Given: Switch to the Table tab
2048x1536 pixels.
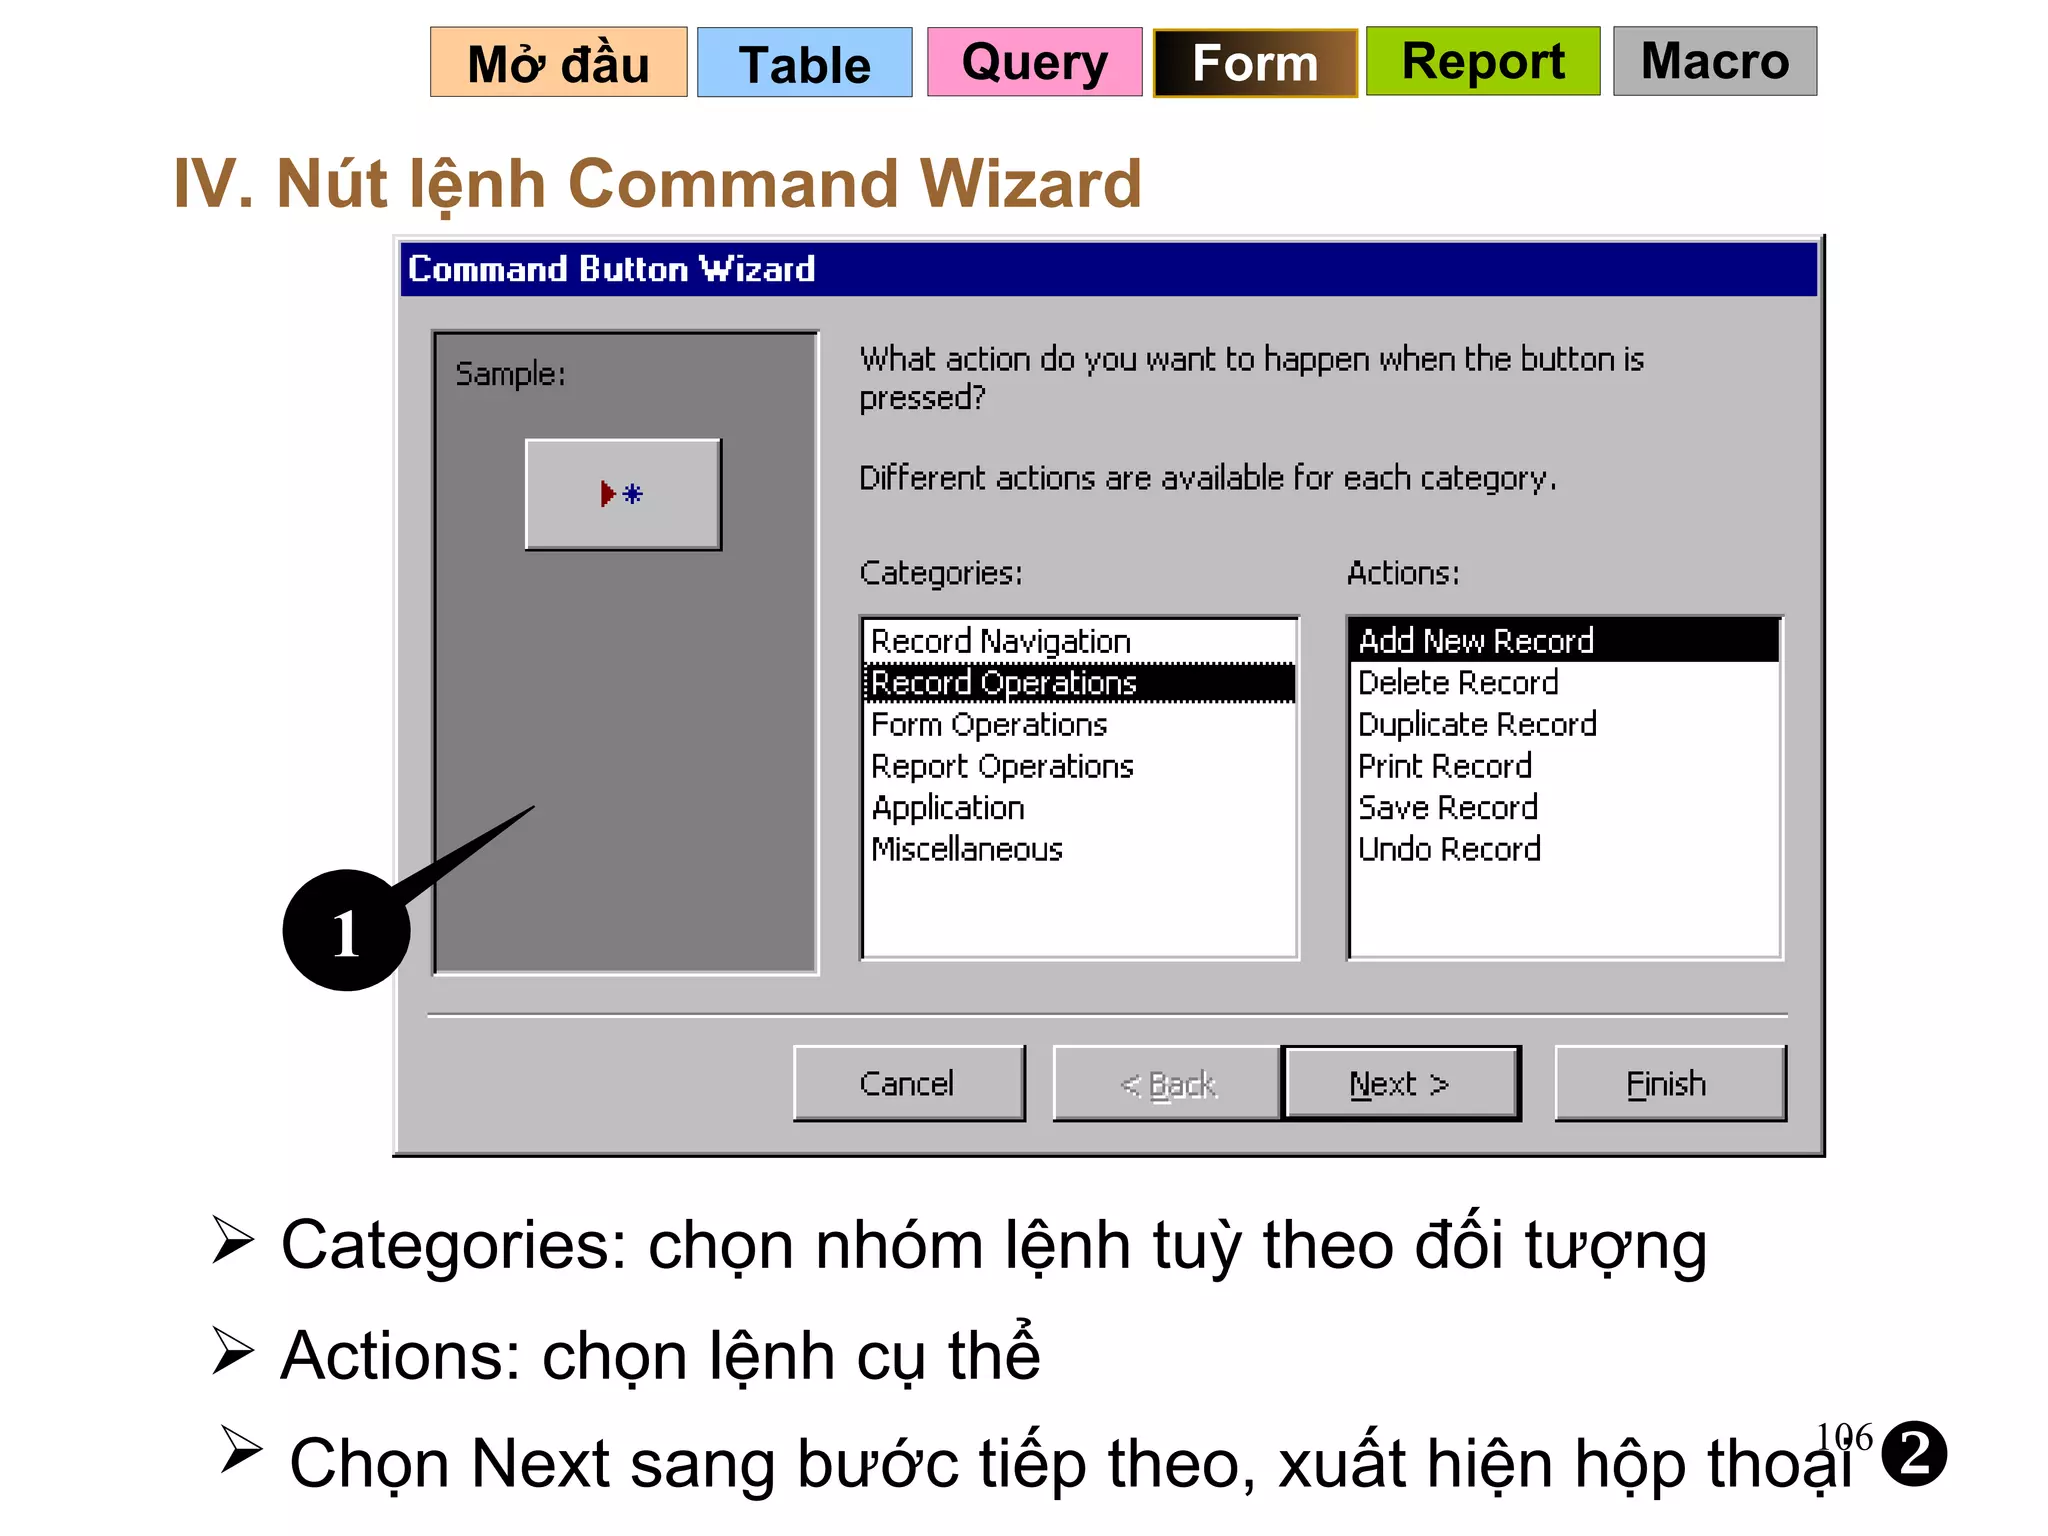Looking at the screenshot, I should (804, 62).
